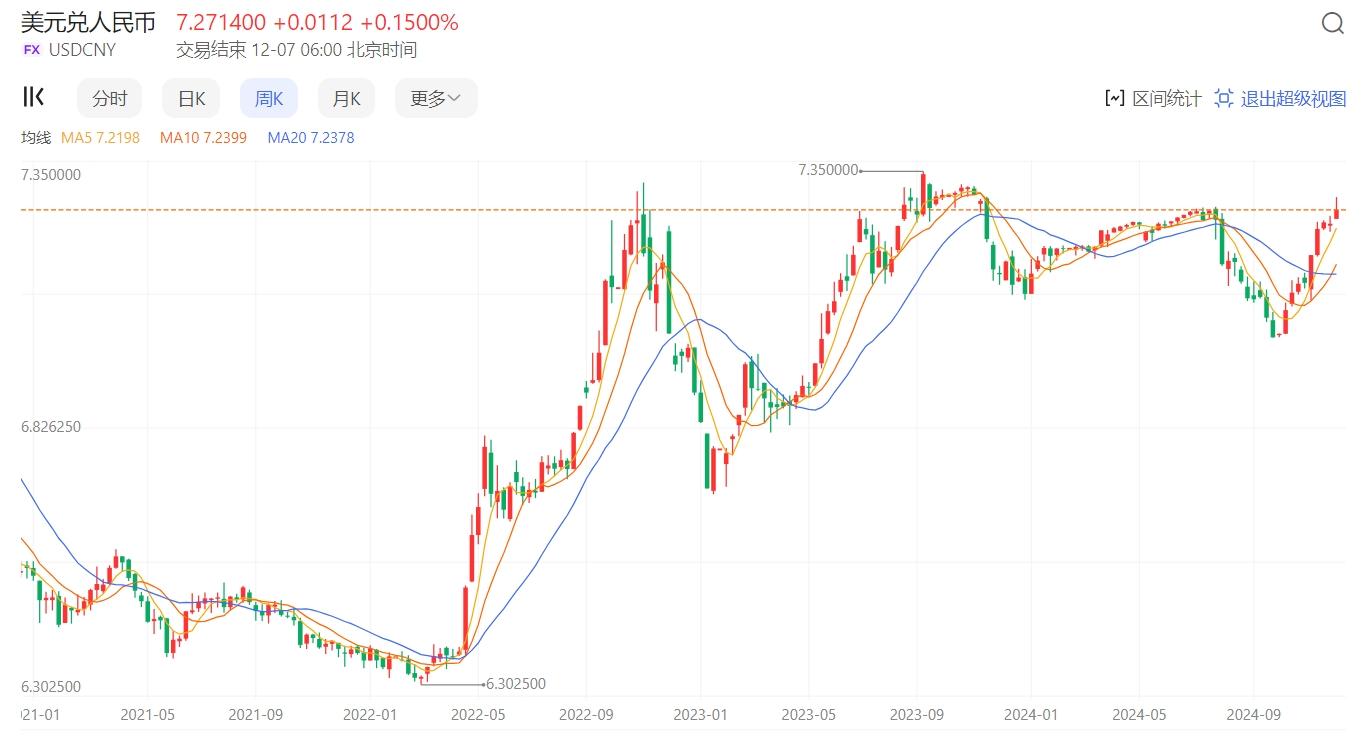Screen dimensions: 1366x747
Task: Click the purple FX badge beside USDCNY
Action: pyautogui.click(x=32, y=50)
